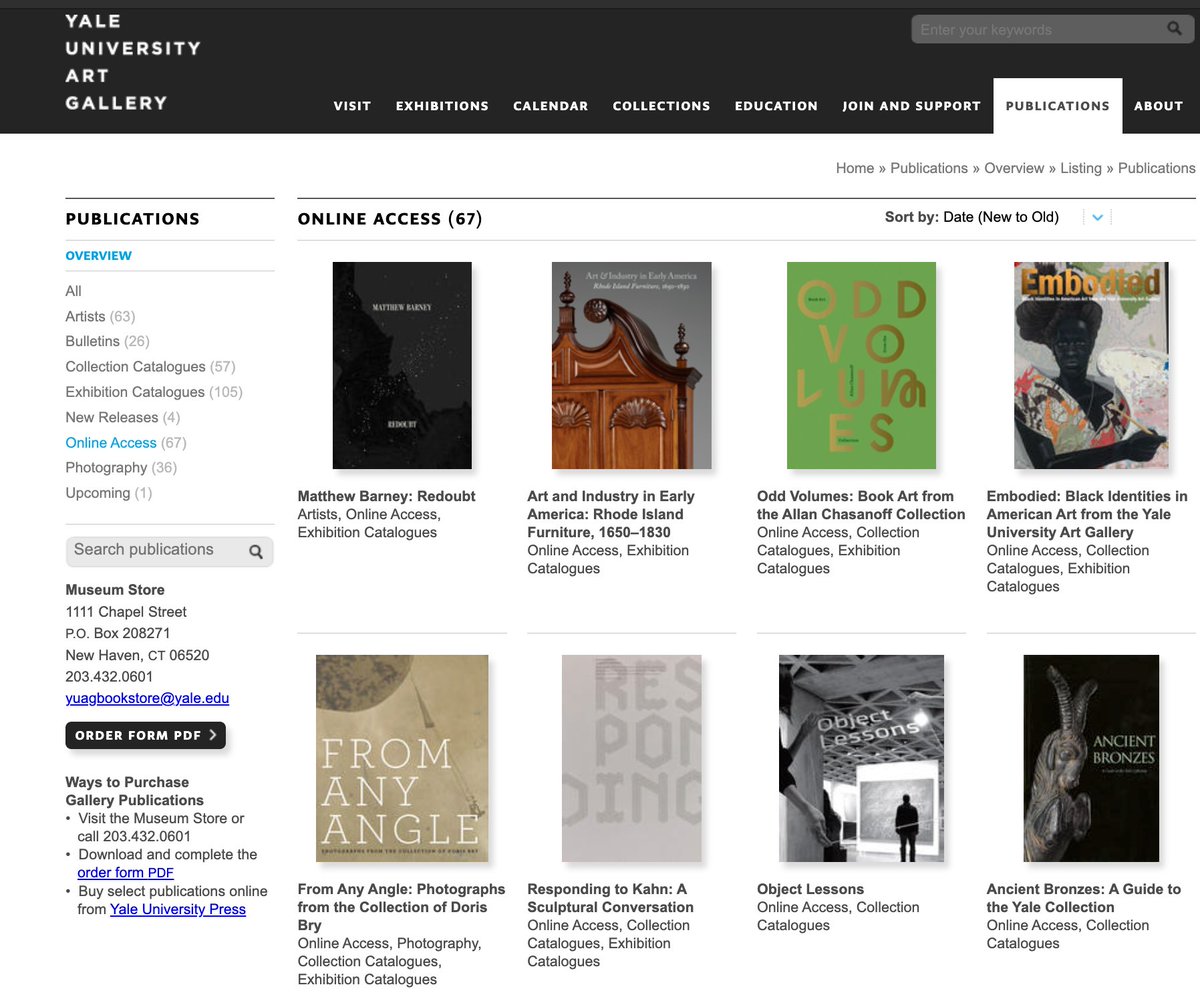Click Art and Industry in Early America title
Screen dimensions: 1200x1001
click(x=611, y=514)
